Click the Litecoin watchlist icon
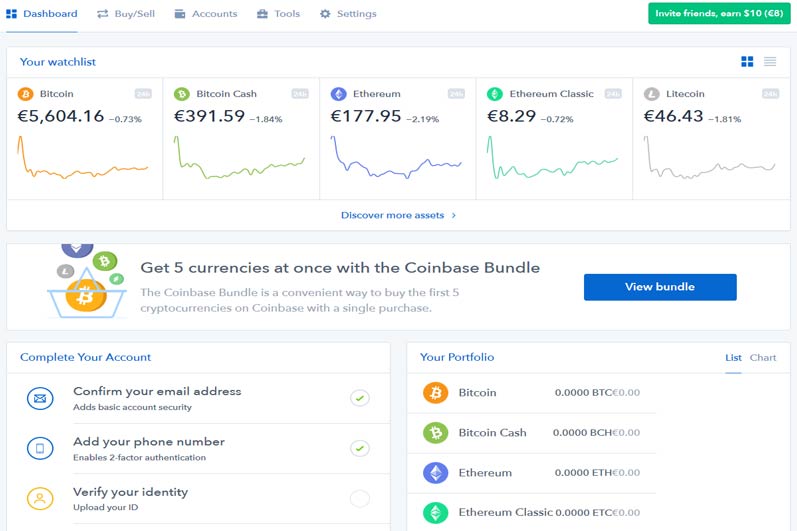The height and width of the screenshot is (531, 797). pyautogui.click(x=652, y=94)
